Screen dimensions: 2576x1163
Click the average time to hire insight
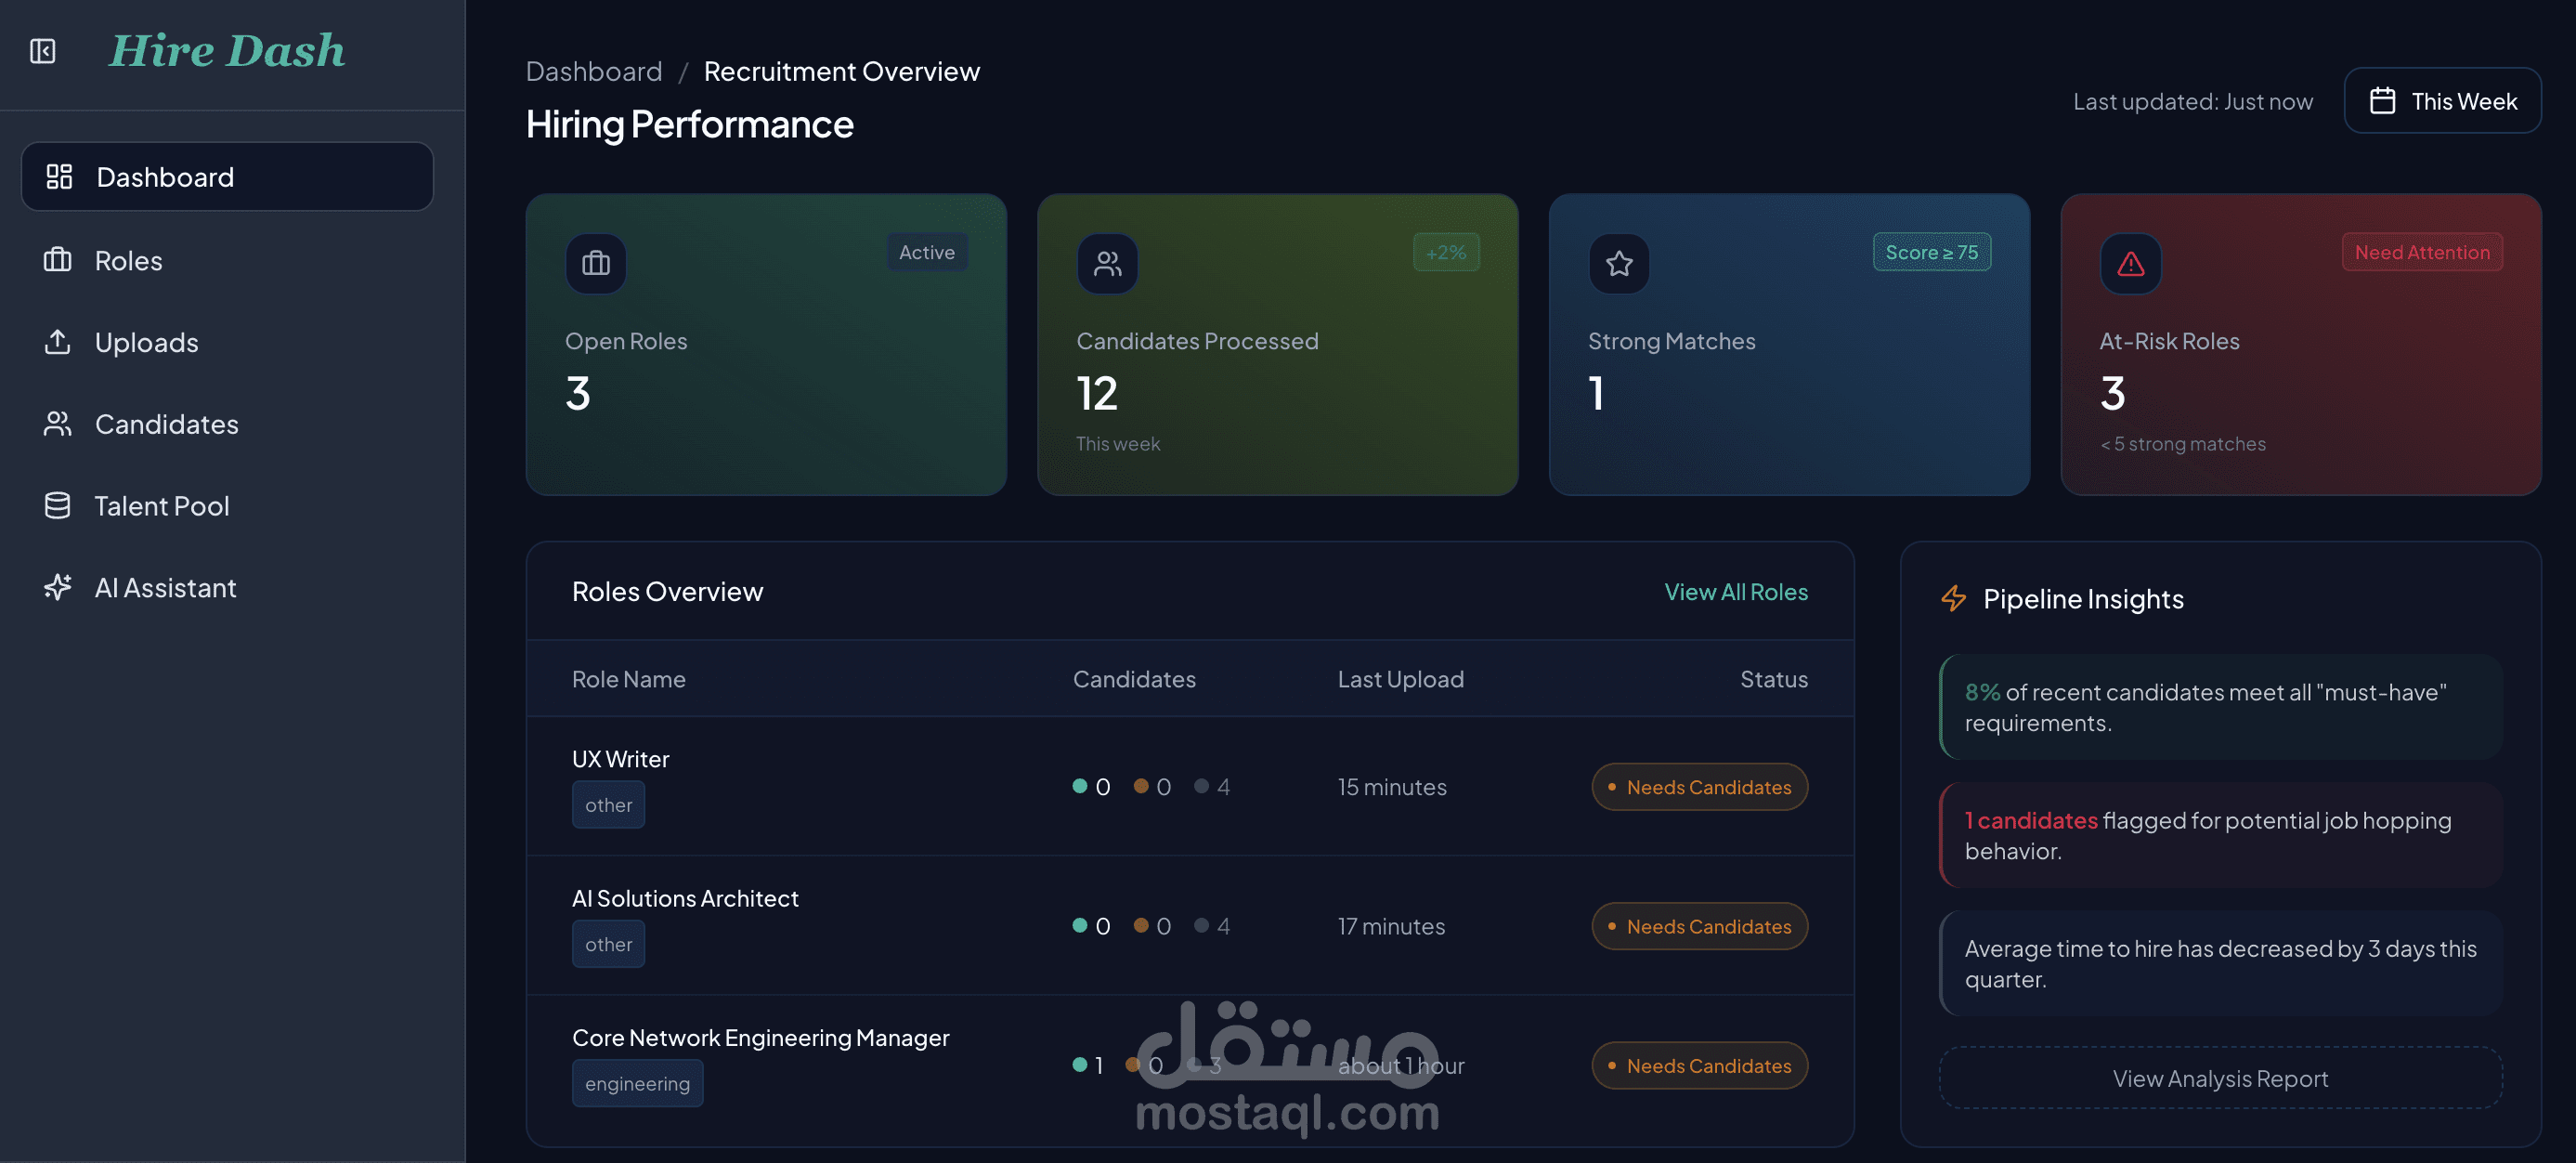coord(2220,963)
